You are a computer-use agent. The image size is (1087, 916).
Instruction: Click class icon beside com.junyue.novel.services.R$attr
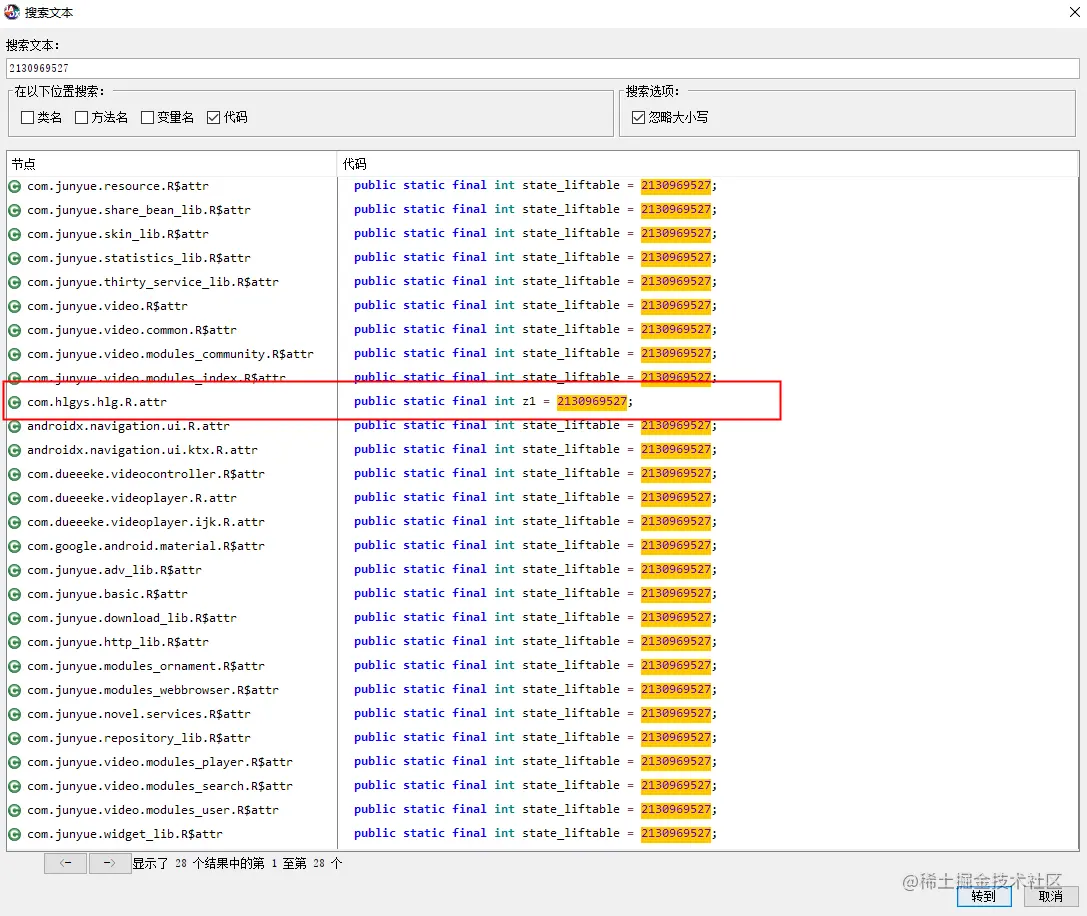point(14,714)
